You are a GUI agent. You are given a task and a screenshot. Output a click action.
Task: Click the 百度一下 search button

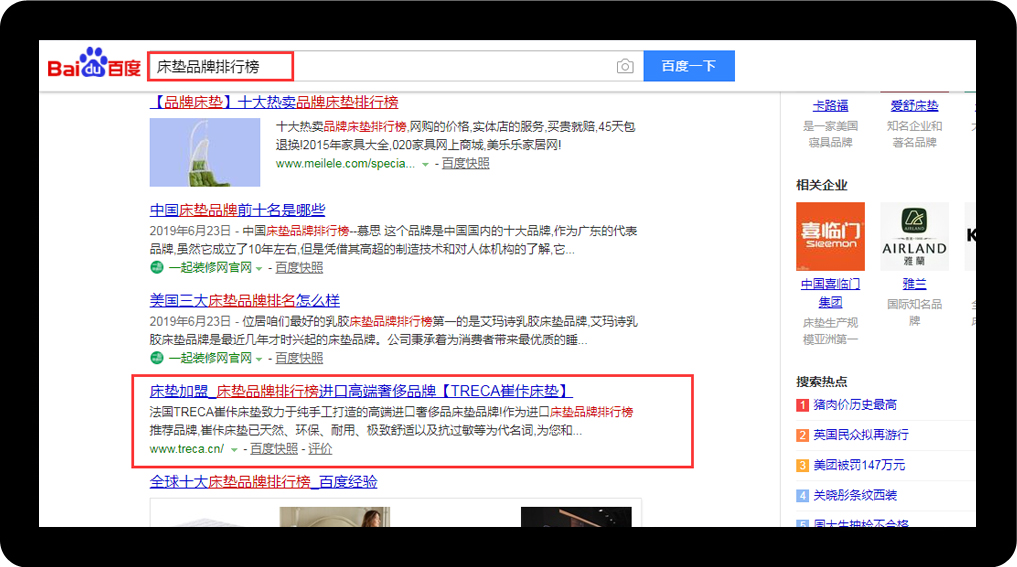click(689, 66)
